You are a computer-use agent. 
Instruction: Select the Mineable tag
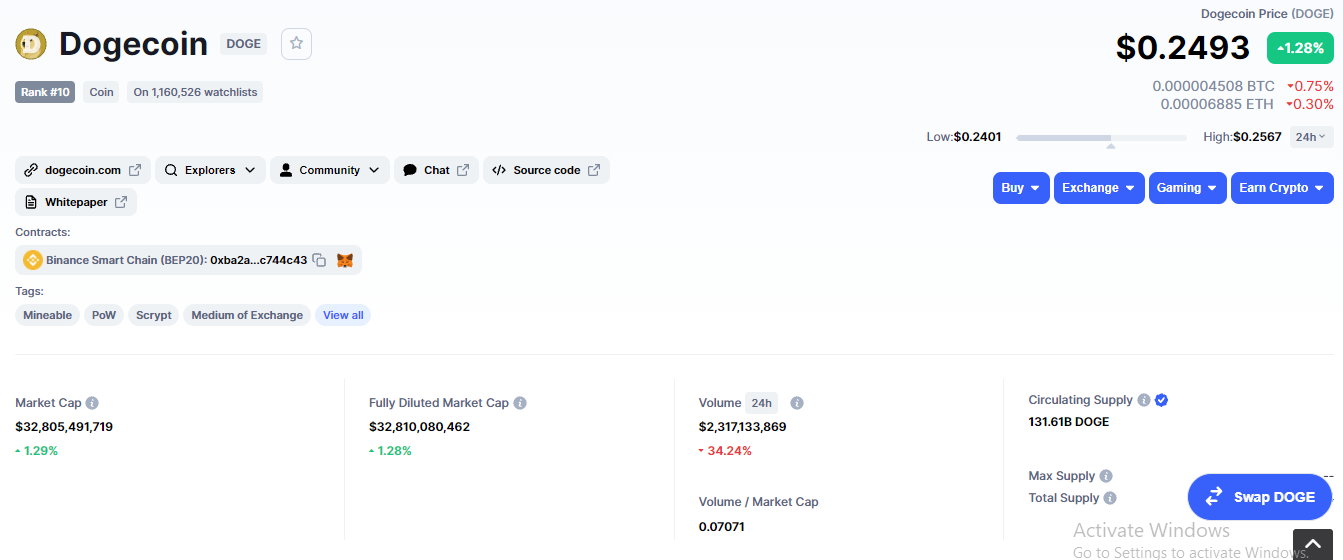coord(47,315)
